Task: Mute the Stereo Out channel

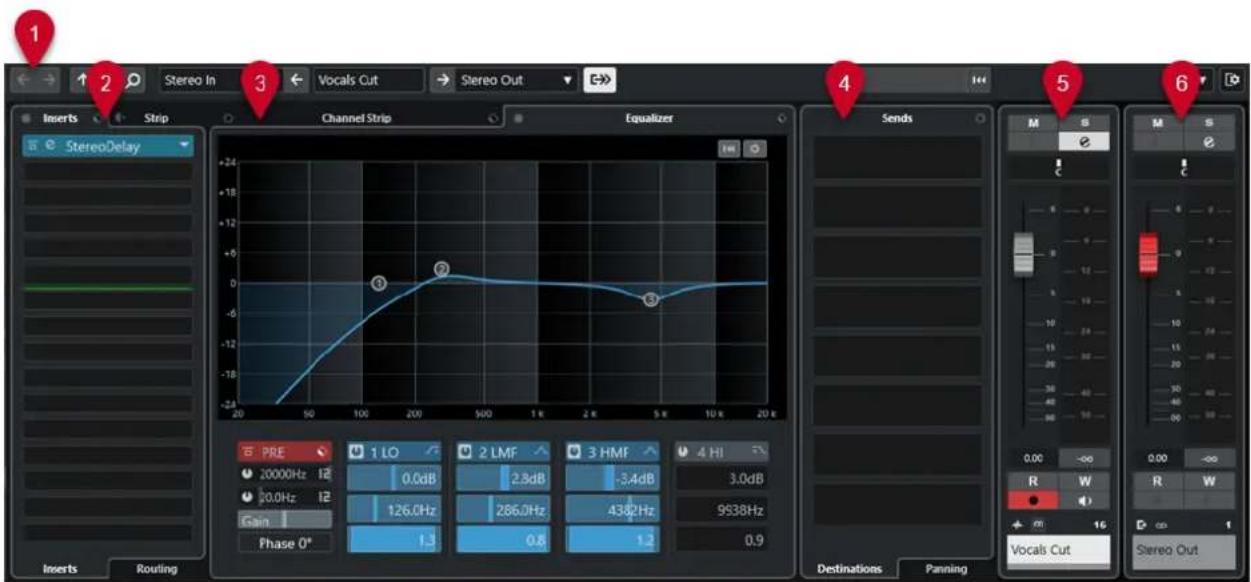Action: (1157, 122)
